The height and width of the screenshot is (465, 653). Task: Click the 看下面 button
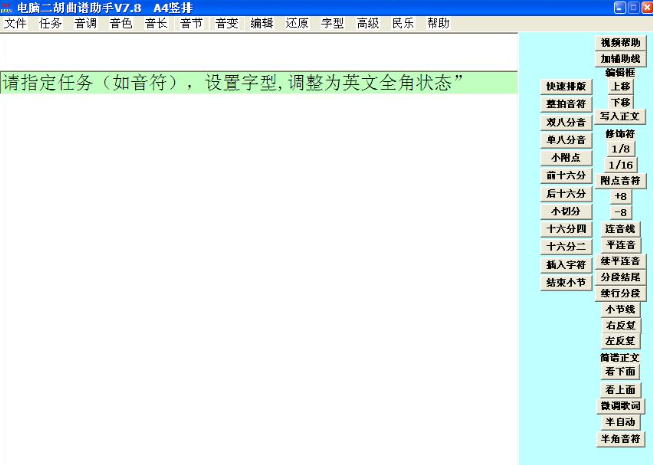tap(621, 371)
